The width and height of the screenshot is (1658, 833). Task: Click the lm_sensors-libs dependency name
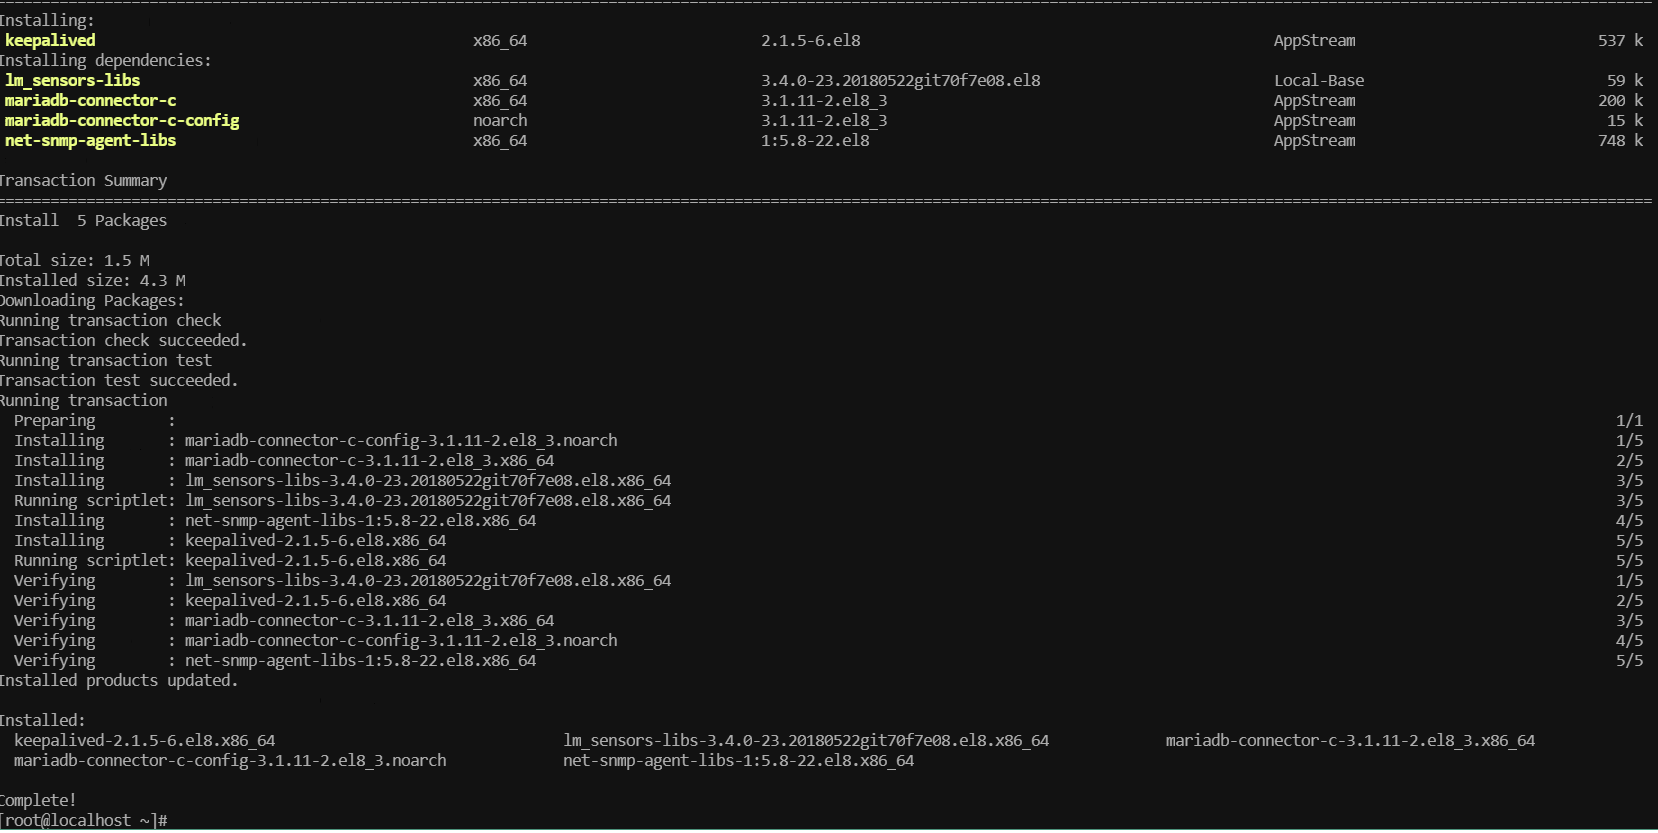pyautogui.click(x=72, y=81)
